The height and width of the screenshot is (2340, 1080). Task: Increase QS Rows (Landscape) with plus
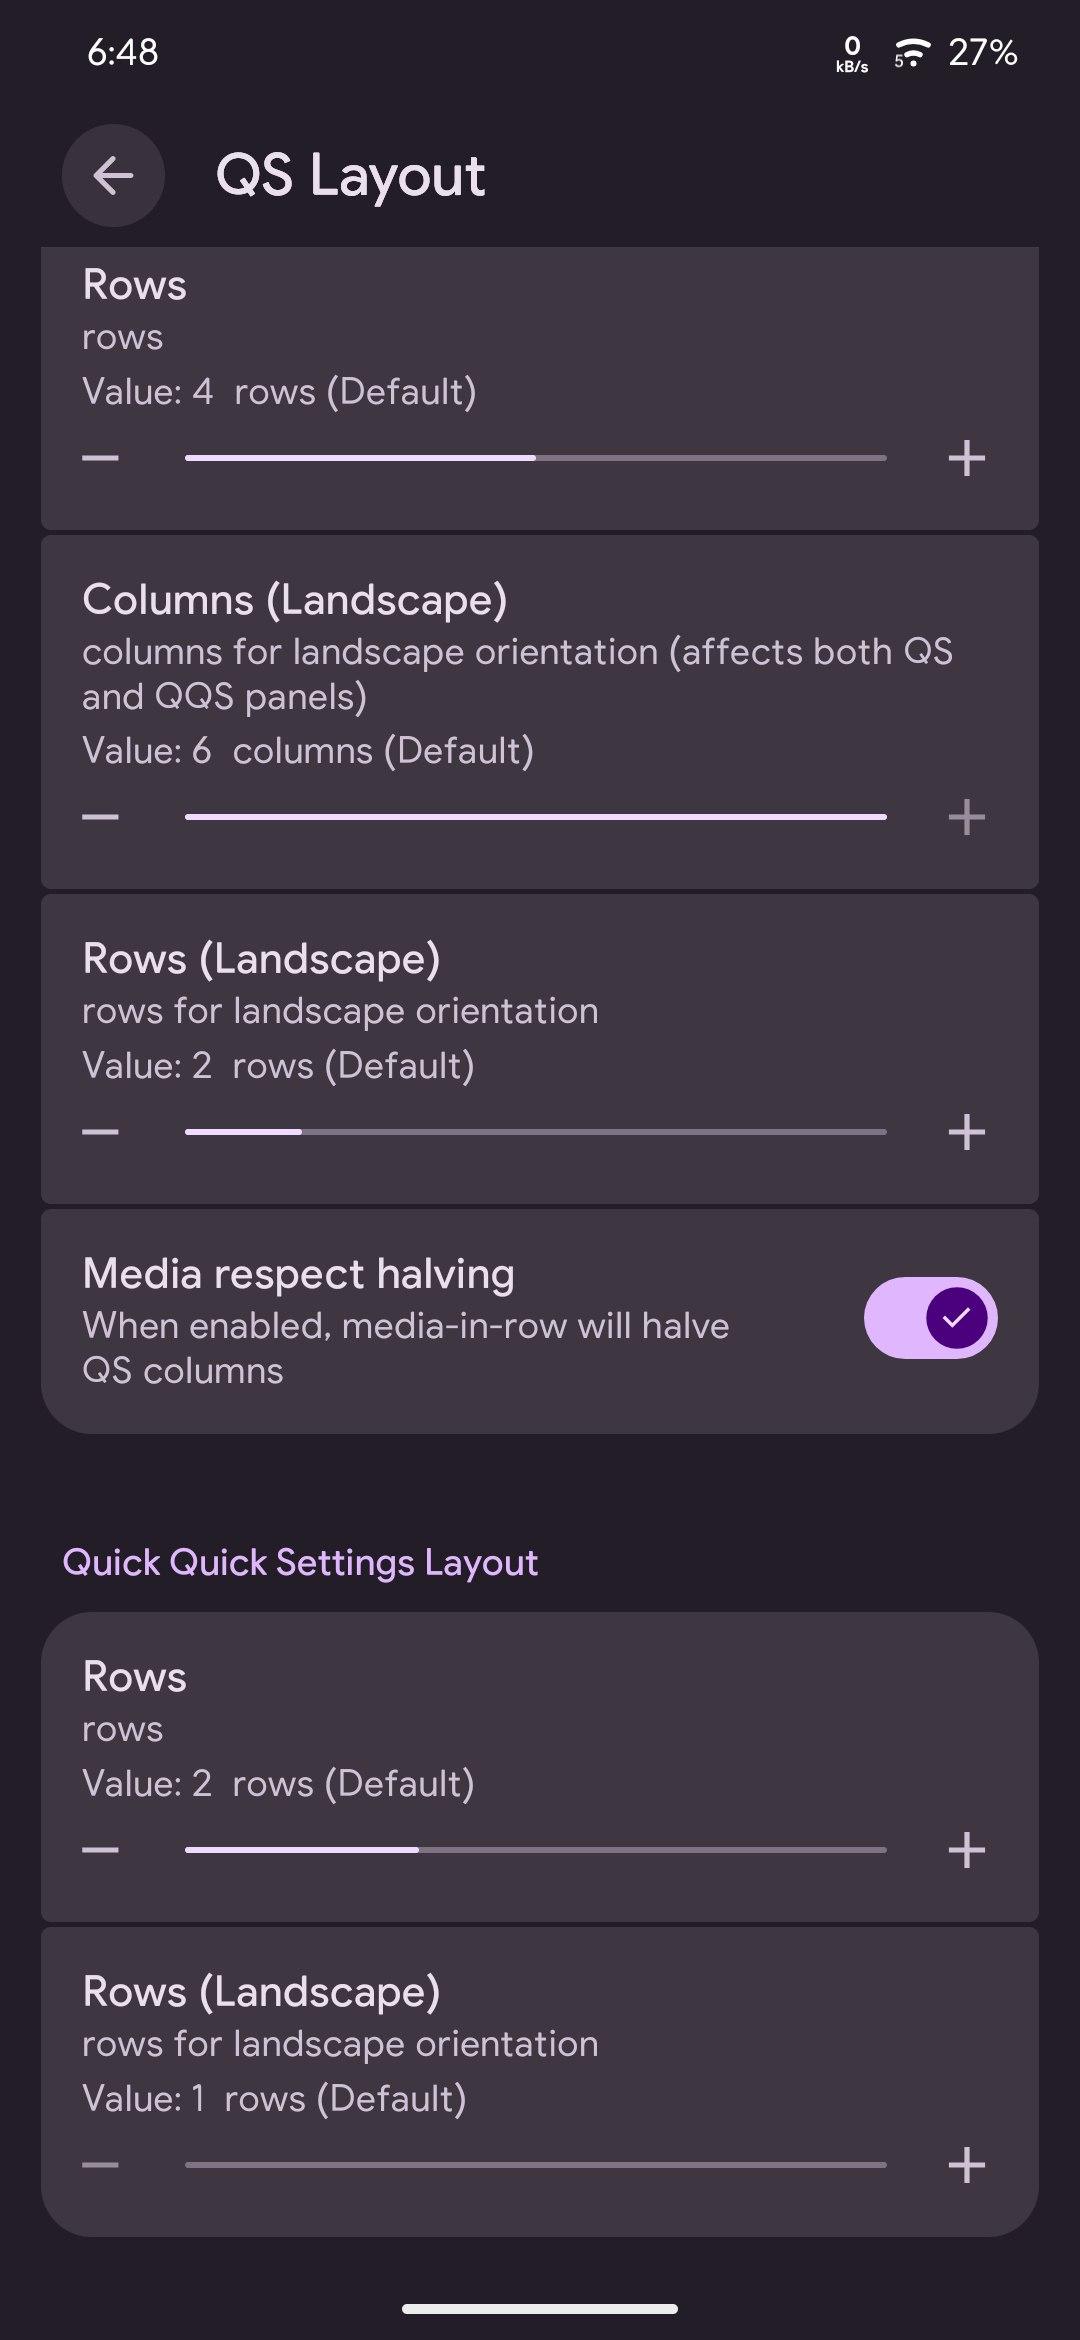click(x=967, y=1132)
